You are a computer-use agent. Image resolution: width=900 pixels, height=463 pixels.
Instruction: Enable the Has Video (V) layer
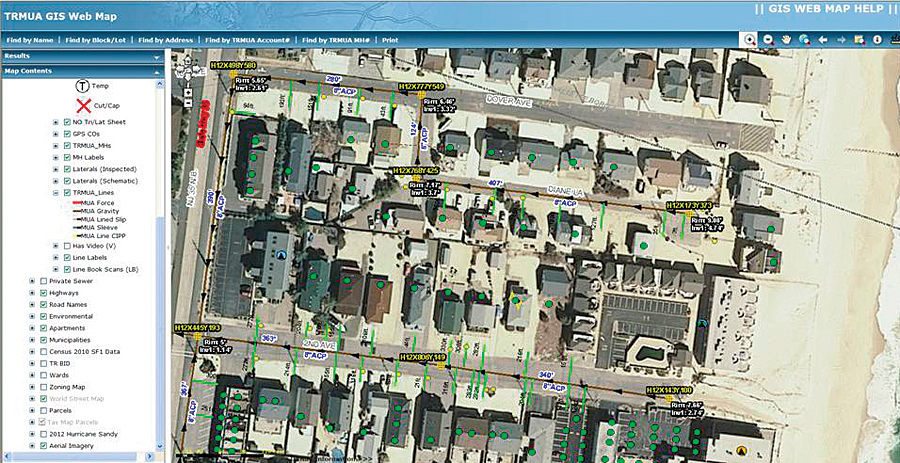pyautogui.click(x=67, y=246)
